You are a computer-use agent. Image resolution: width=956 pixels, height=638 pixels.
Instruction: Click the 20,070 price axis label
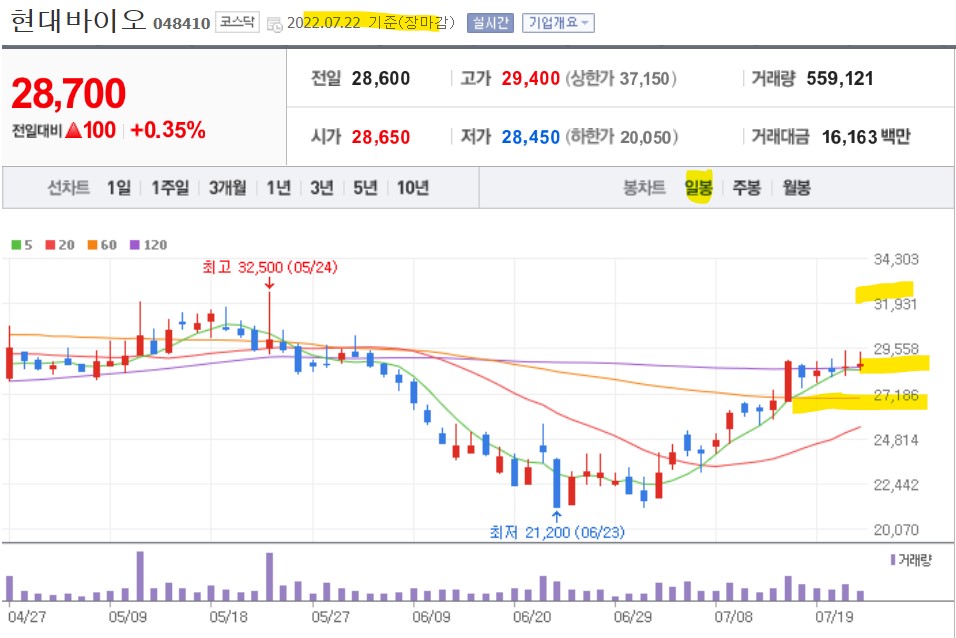click(x=896, y=530)
